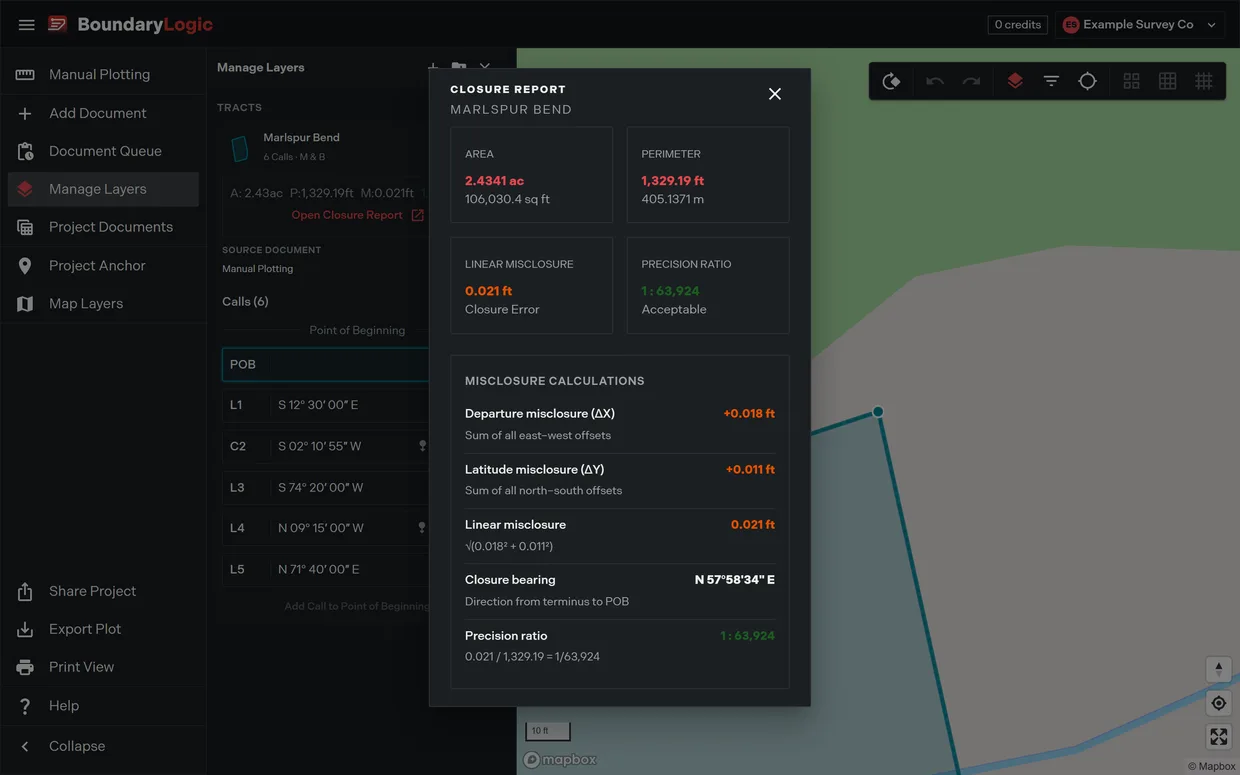Viewport: 1240px width, 775px height.
Task: Click the filter lines icon in map toolbar
Action: [x=1051, y=81]
